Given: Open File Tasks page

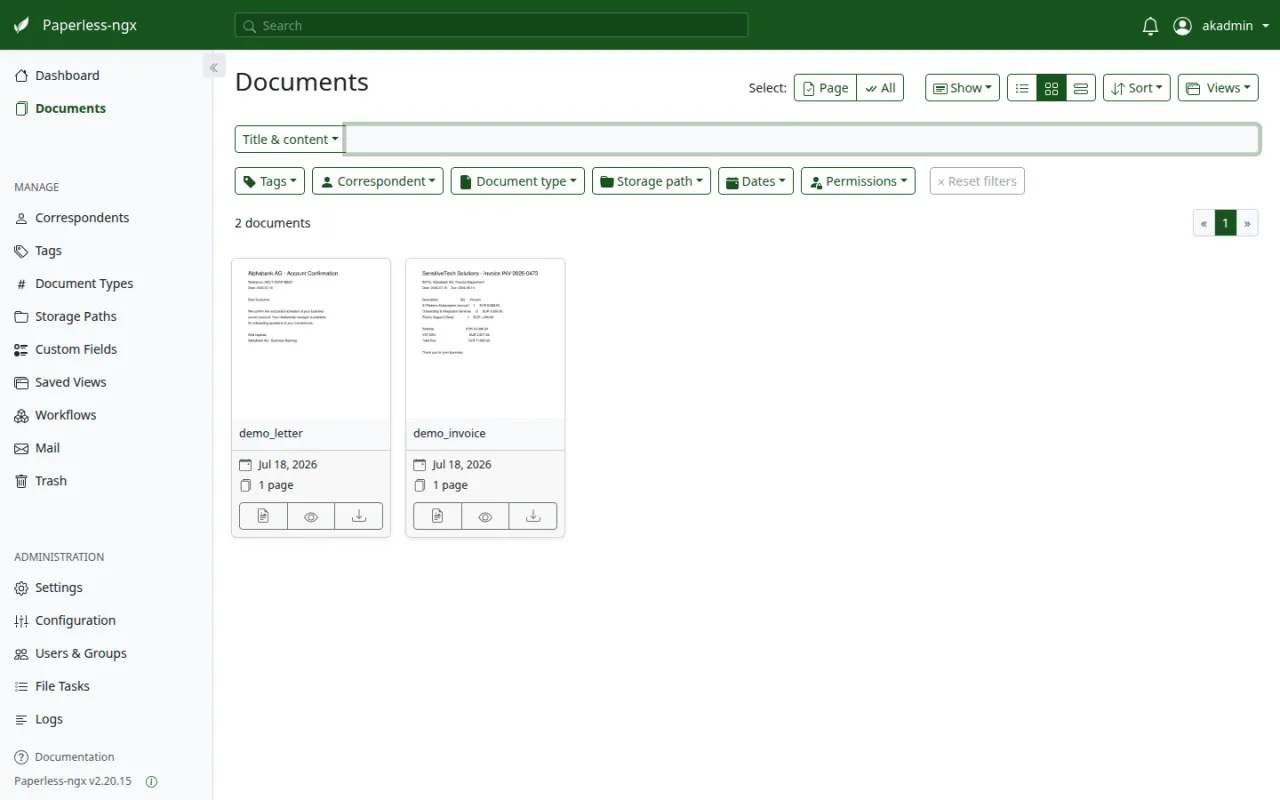Looking at the screenshot, I should tap(62, 687).
